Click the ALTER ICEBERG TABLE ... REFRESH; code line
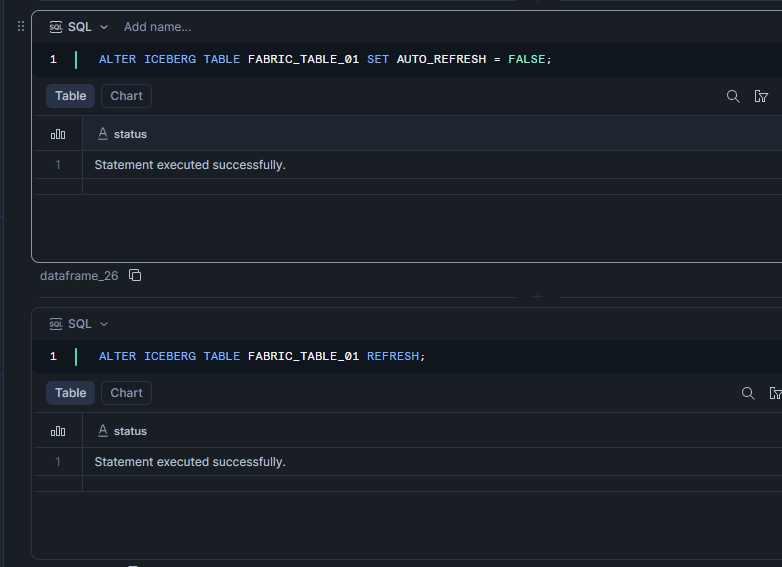Image resolution: width=782 pixels, height=567 pixels. pos(262,357)
